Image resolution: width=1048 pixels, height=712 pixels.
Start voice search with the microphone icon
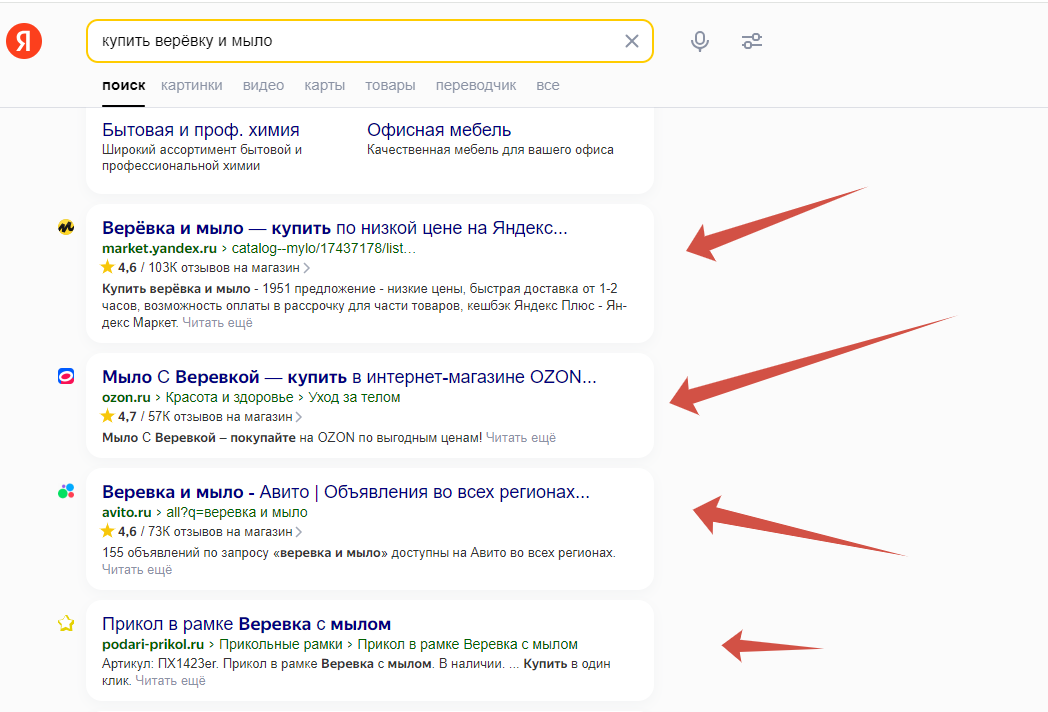[700, 41]
